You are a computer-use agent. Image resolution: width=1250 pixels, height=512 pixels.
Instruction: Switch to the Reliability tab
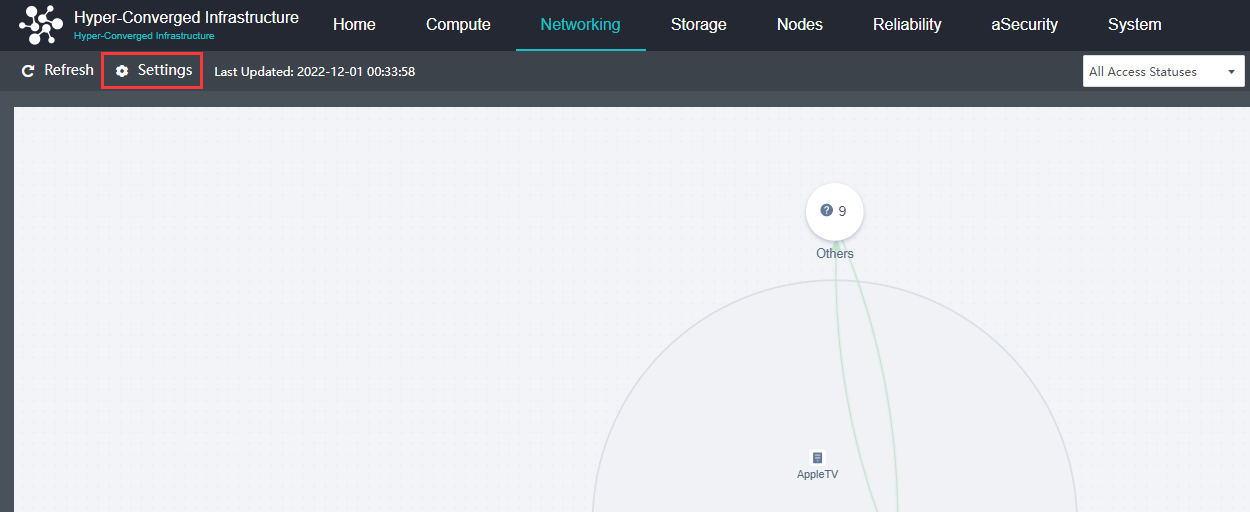click(x=906, y=25)
